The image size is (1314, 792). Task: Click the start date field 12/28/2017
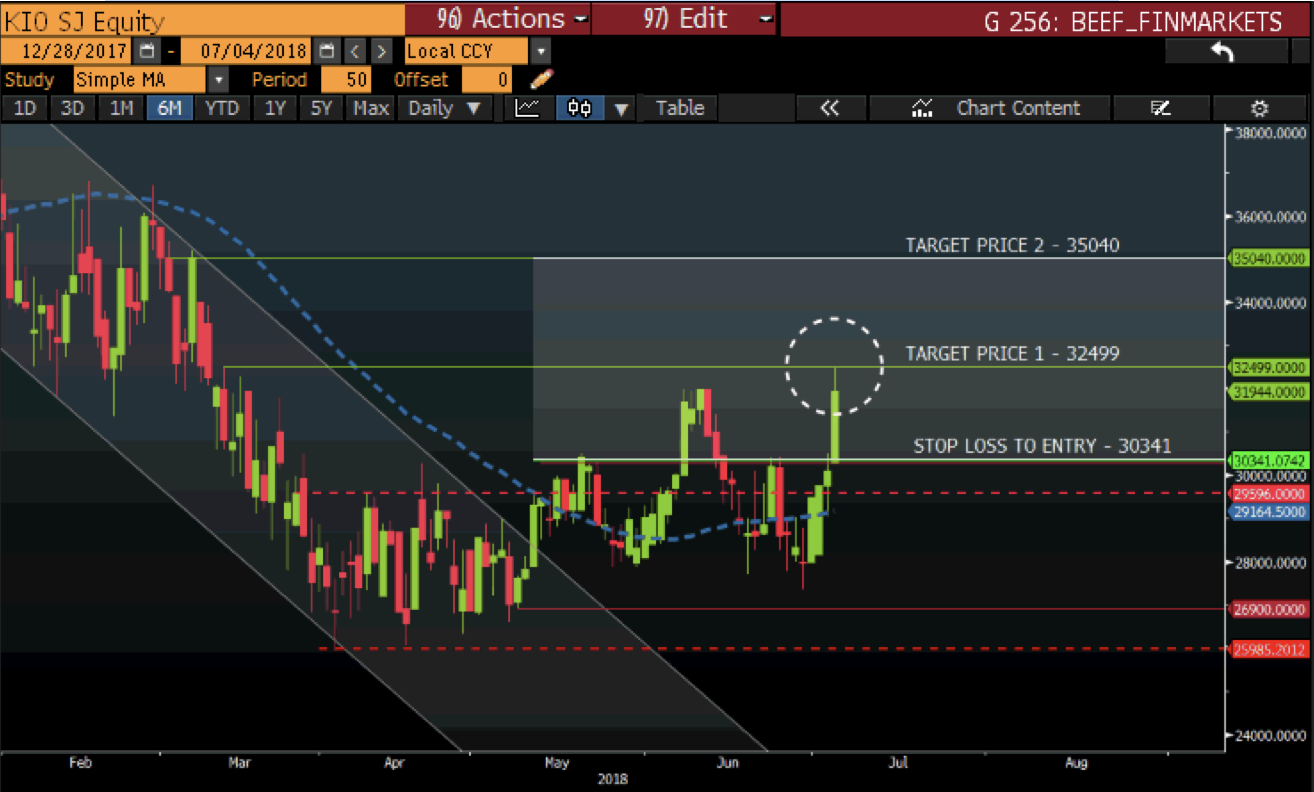pos(68,51)
